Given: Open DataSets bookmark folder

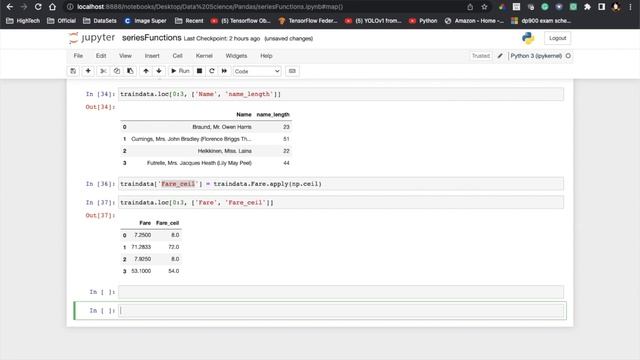Looking at the screenshot, I should 100,21.
